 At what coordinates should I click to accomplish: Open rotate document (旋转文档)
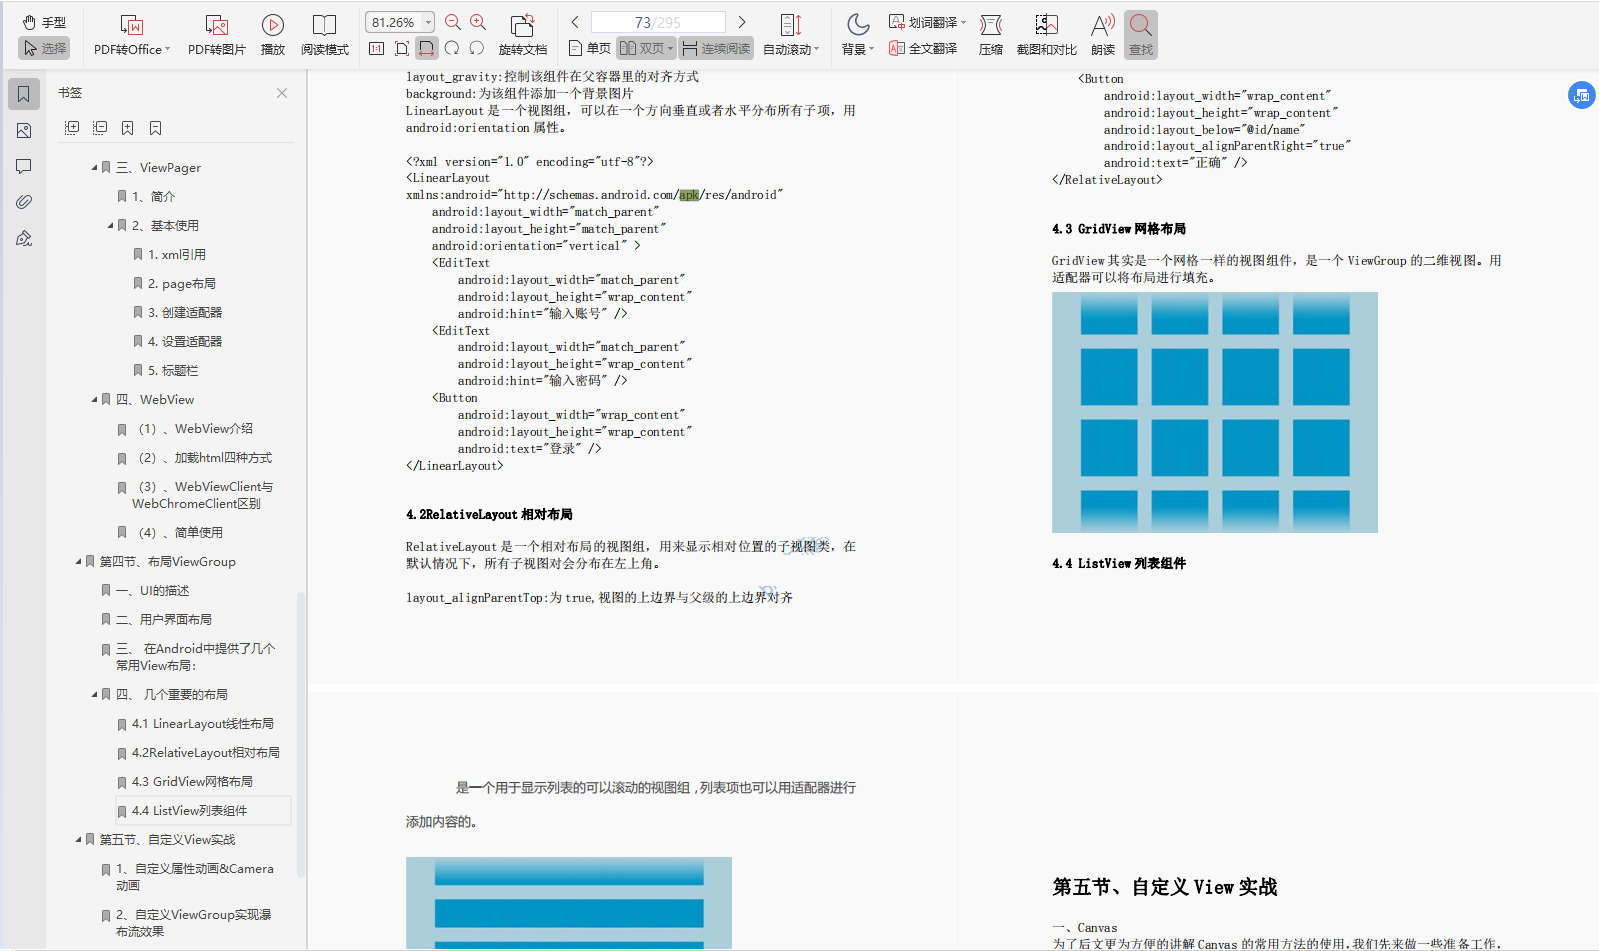click(522, 35)
